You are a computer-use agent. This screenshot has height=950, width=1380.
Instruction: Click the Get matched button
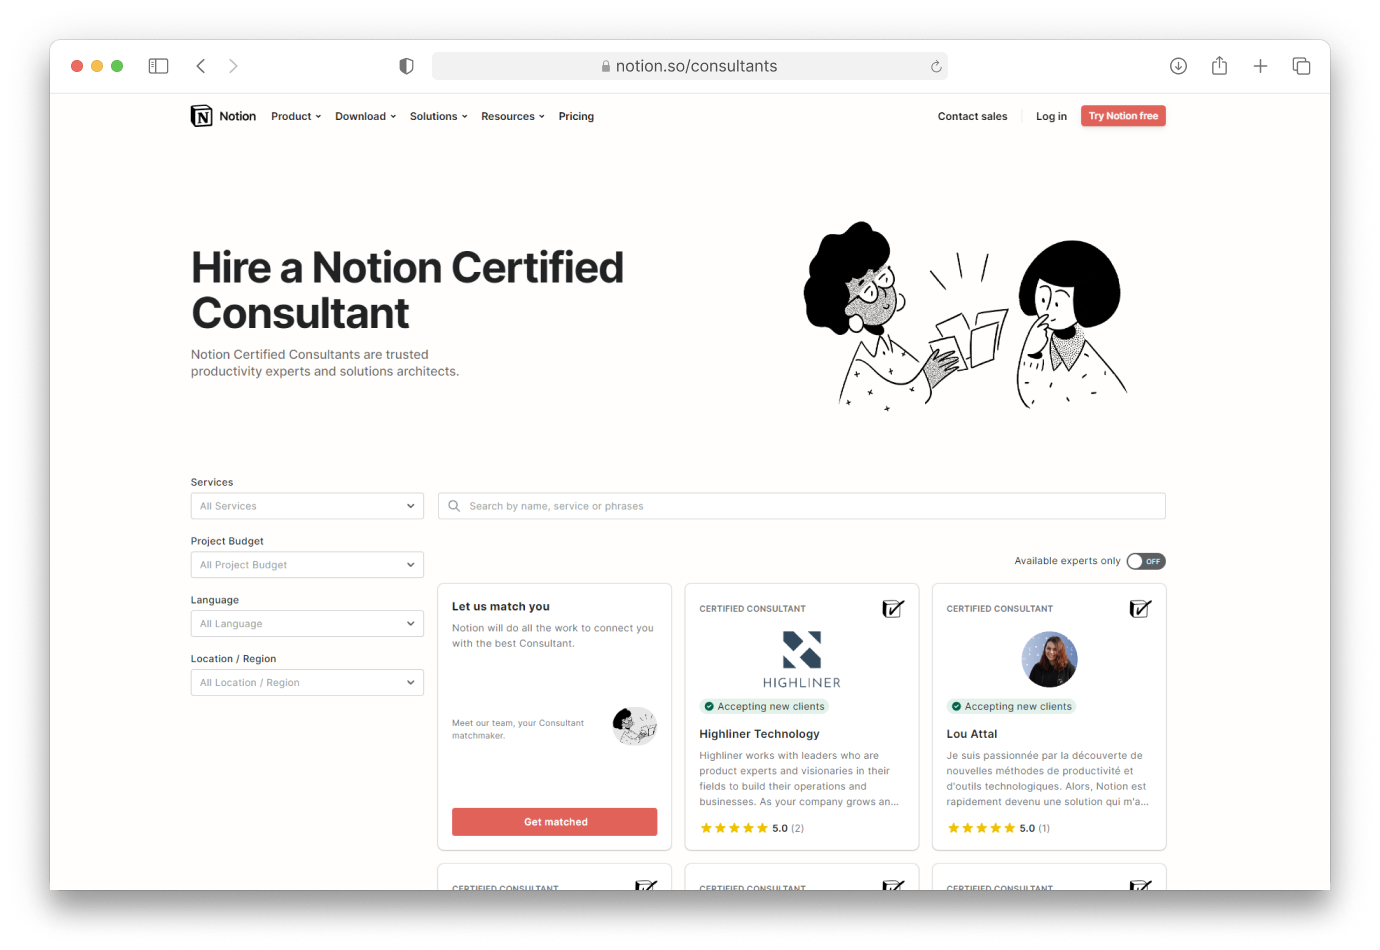(554, 821)
